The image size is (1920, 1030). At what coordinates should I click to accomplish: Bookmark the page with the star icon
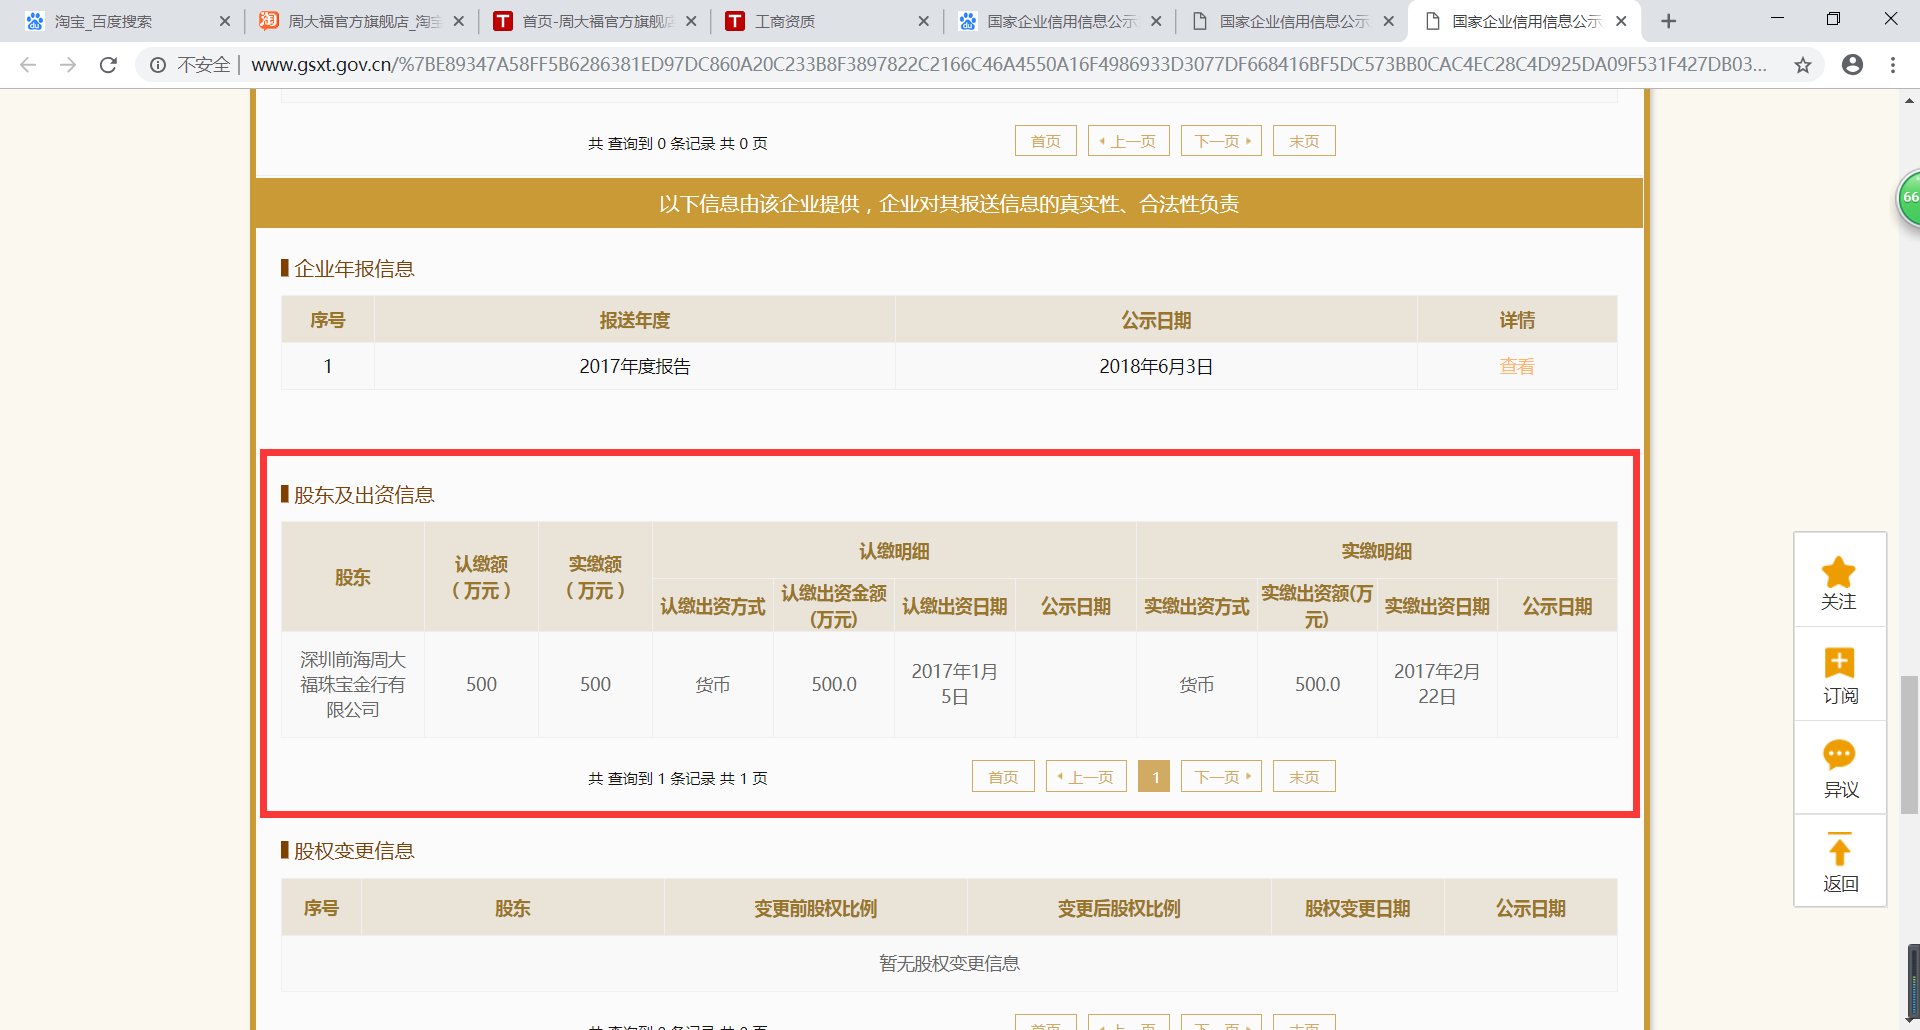tap(1803, 65)
